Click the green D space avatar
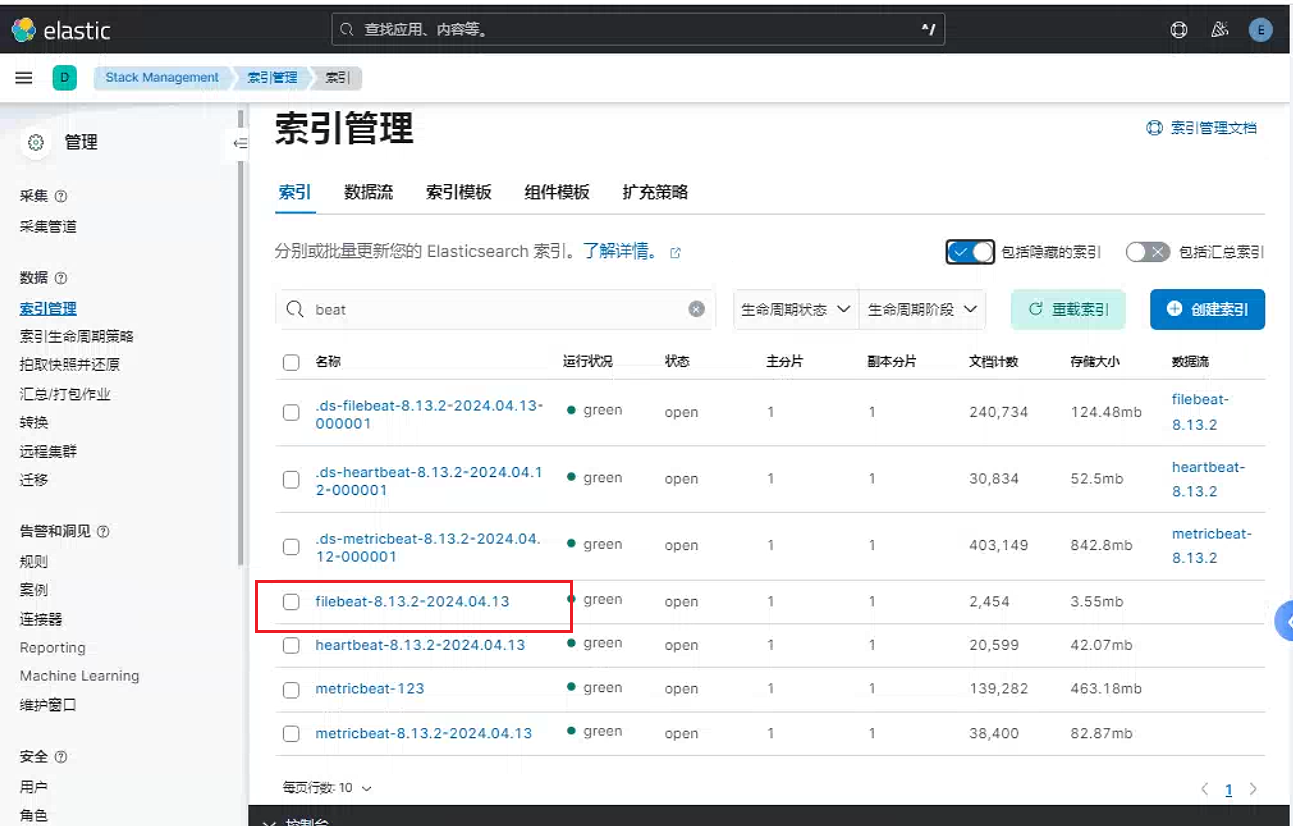The height and width of the screenshot is (826, 1293). [x=64, y=77]
